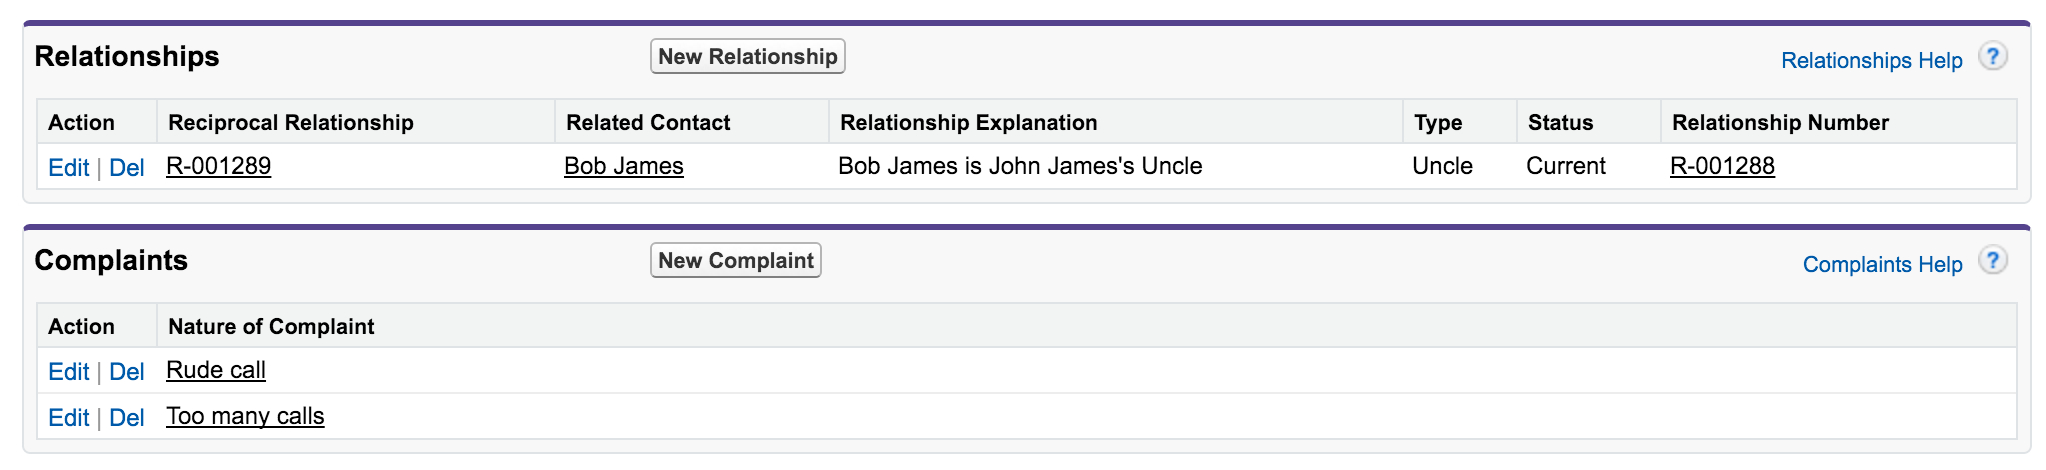Open the Bob James contact link
This screenshot has height=470, width=2046.
click(x=623, y=166)
